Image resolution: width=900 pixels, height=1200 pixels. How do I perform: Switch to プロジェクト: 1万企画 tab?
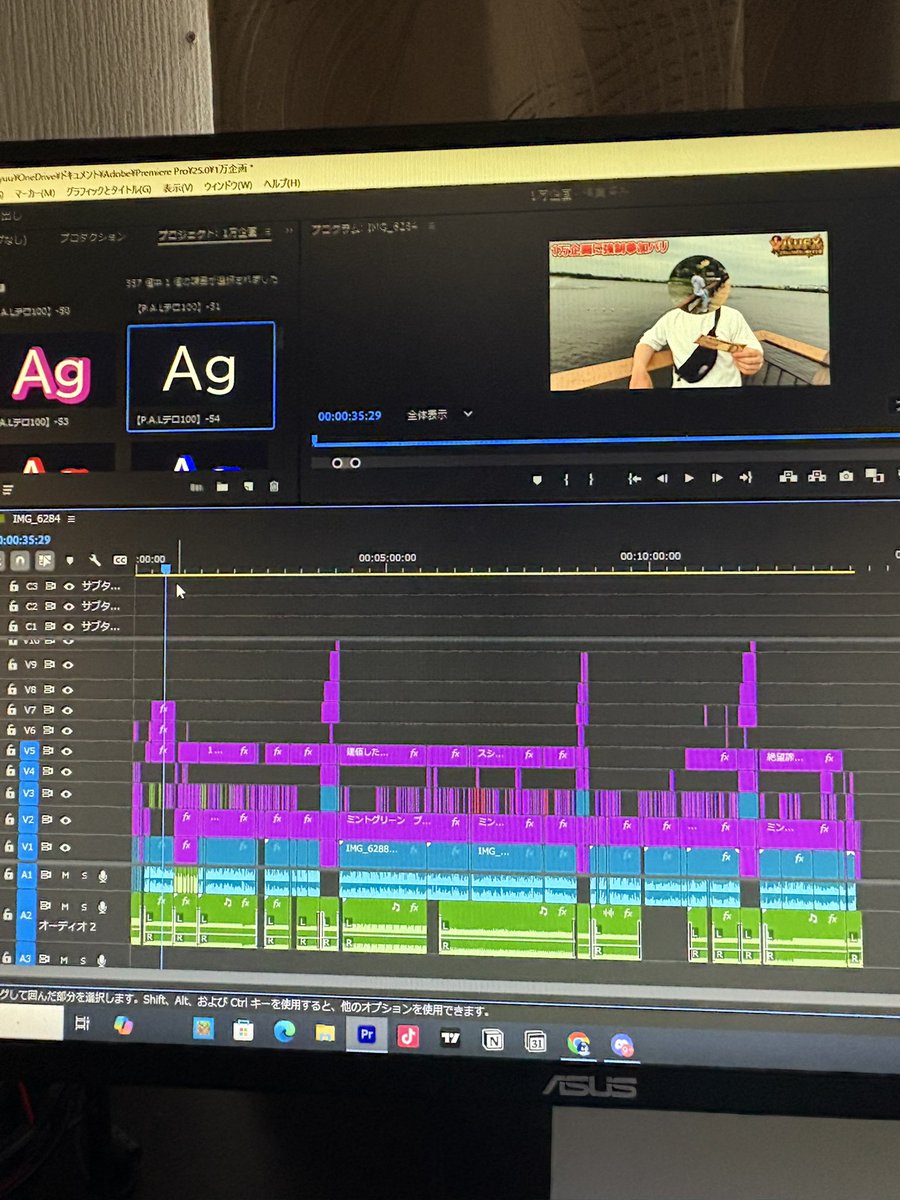tap(207, 234)
